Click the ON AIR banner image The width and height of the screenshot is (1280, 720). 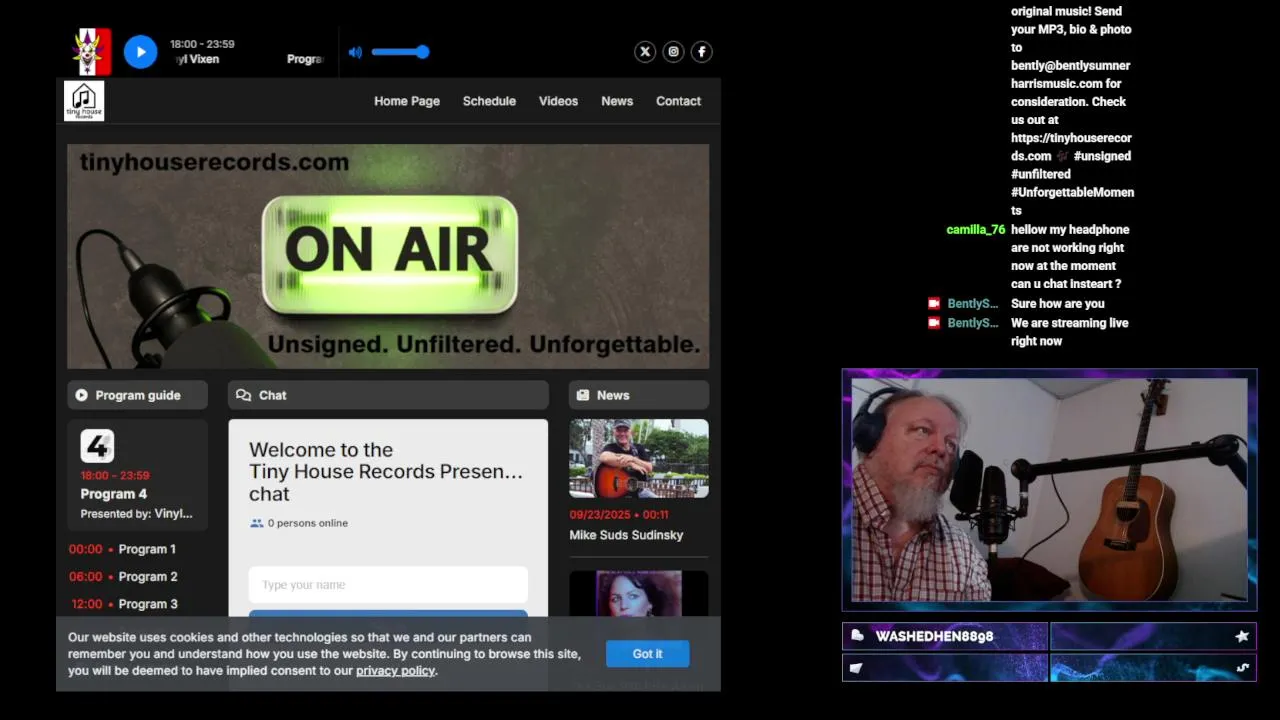pyautogui.click(x=388, y=256)
